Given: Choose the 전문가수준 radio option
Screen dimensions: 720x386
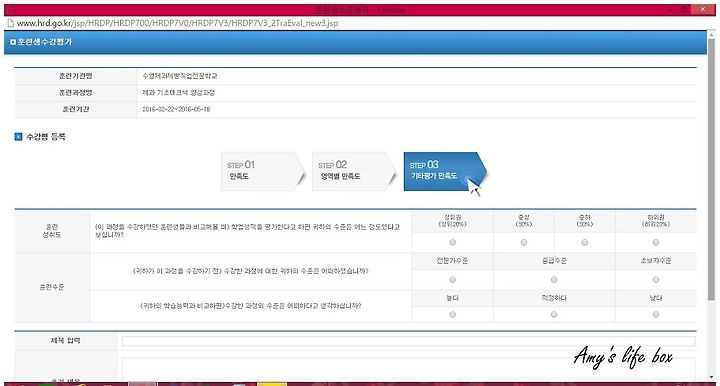Looking at the screenshot, I should tap(453, 280).
